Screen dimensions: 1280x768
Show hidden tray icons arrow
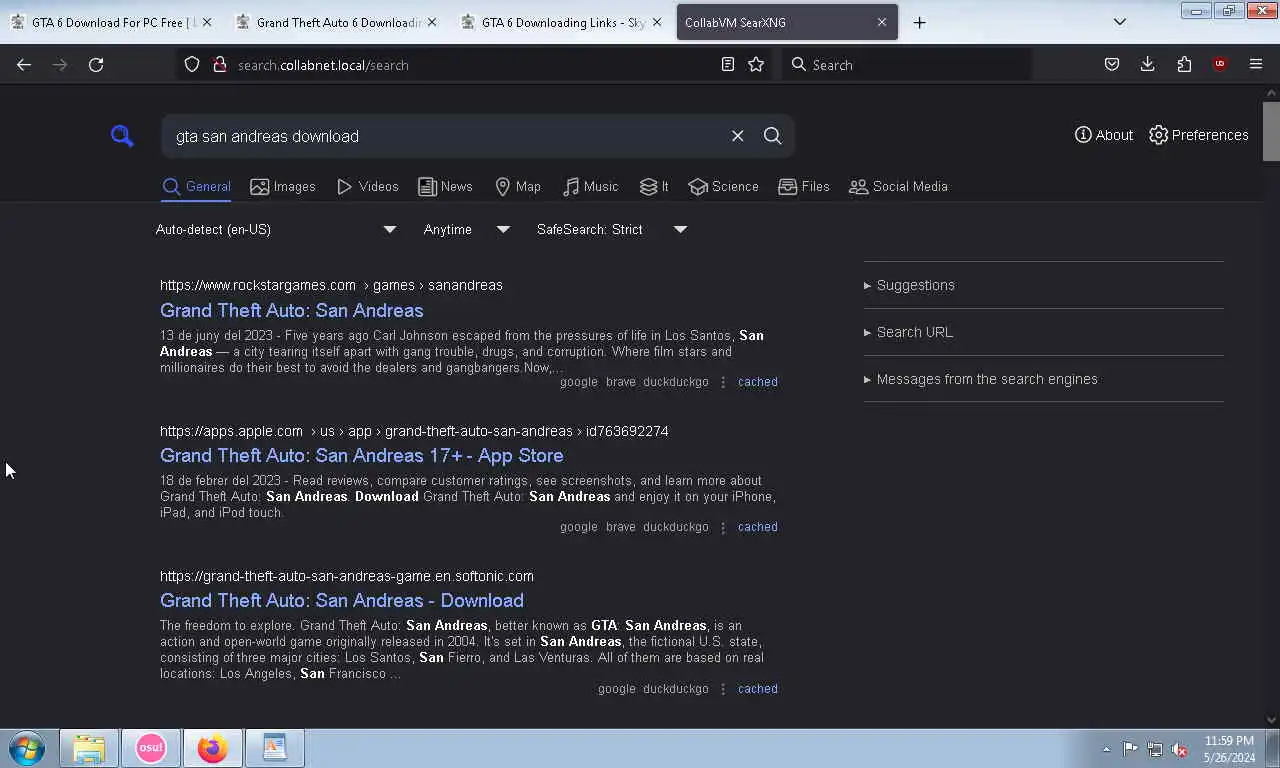click(x=1106, y=749)
